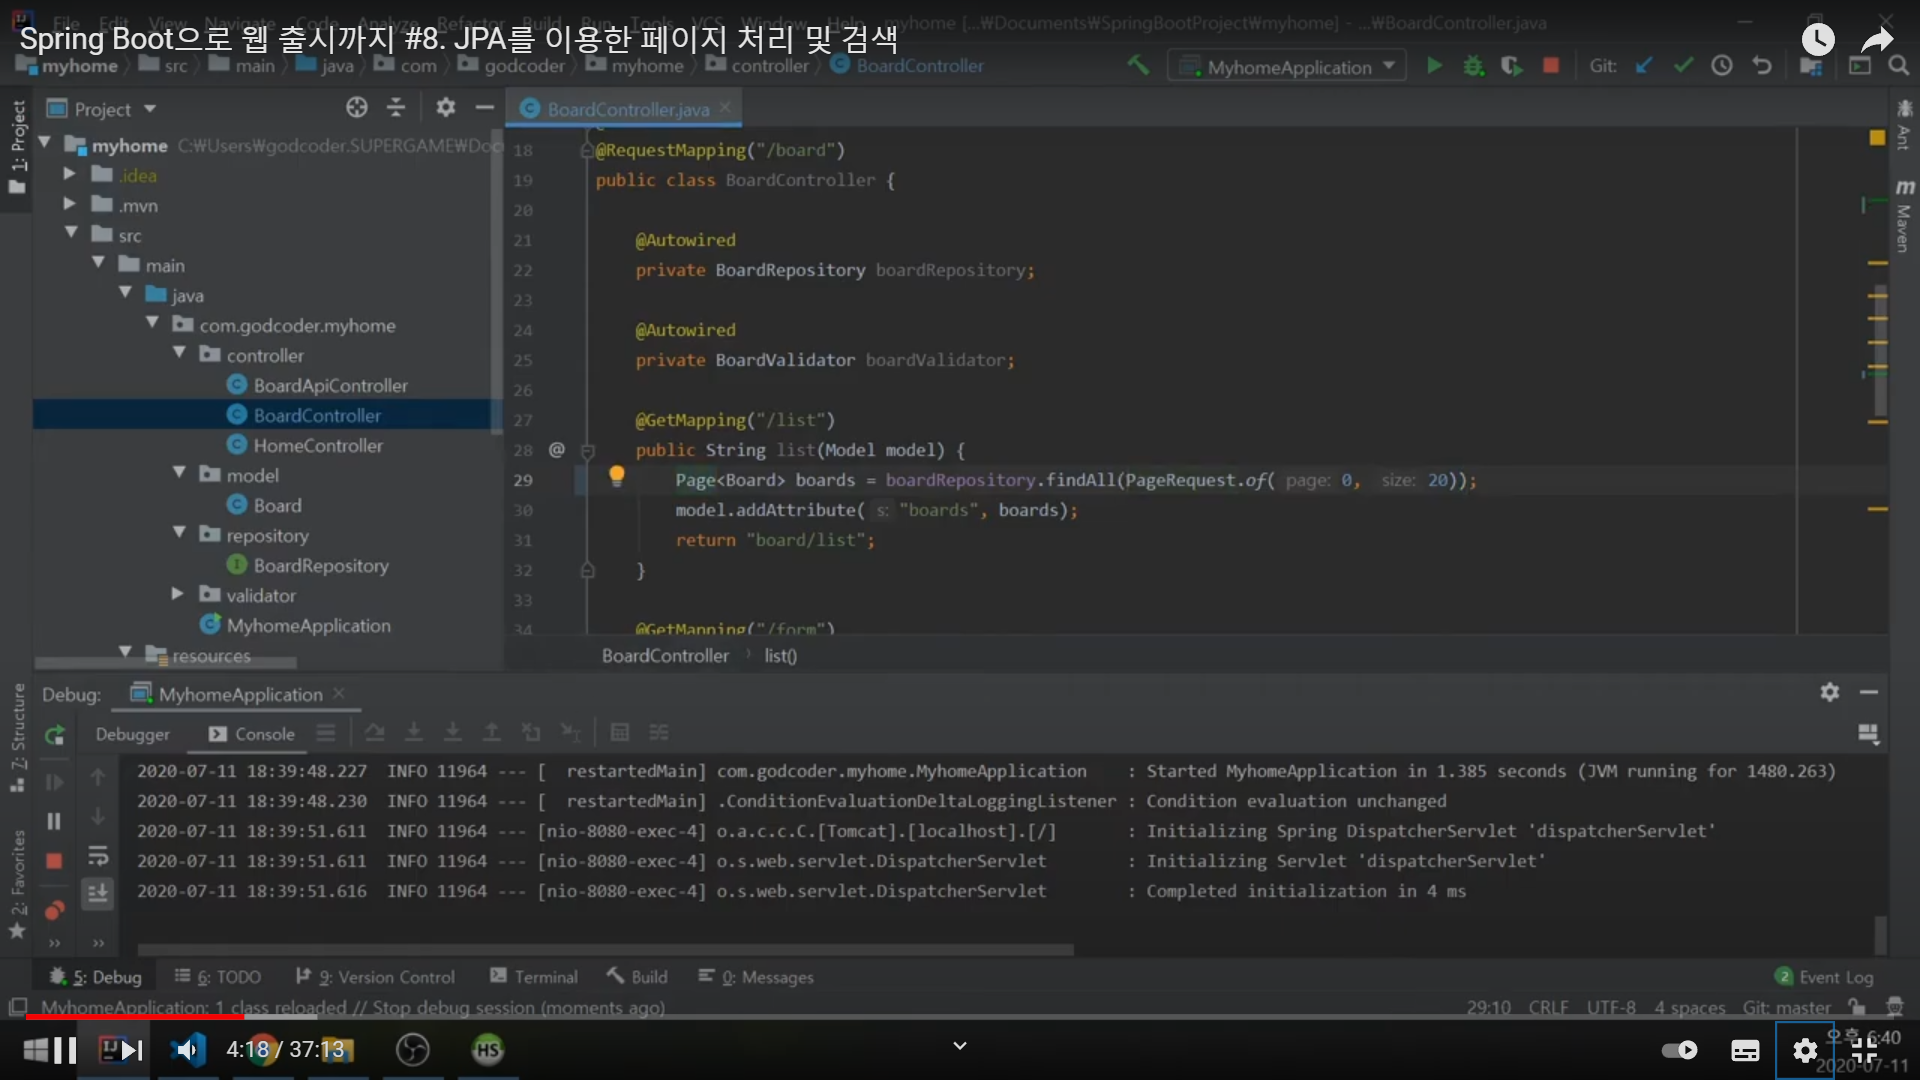
Task: Start debugging with the bug icon
Action: (1473, 66)
